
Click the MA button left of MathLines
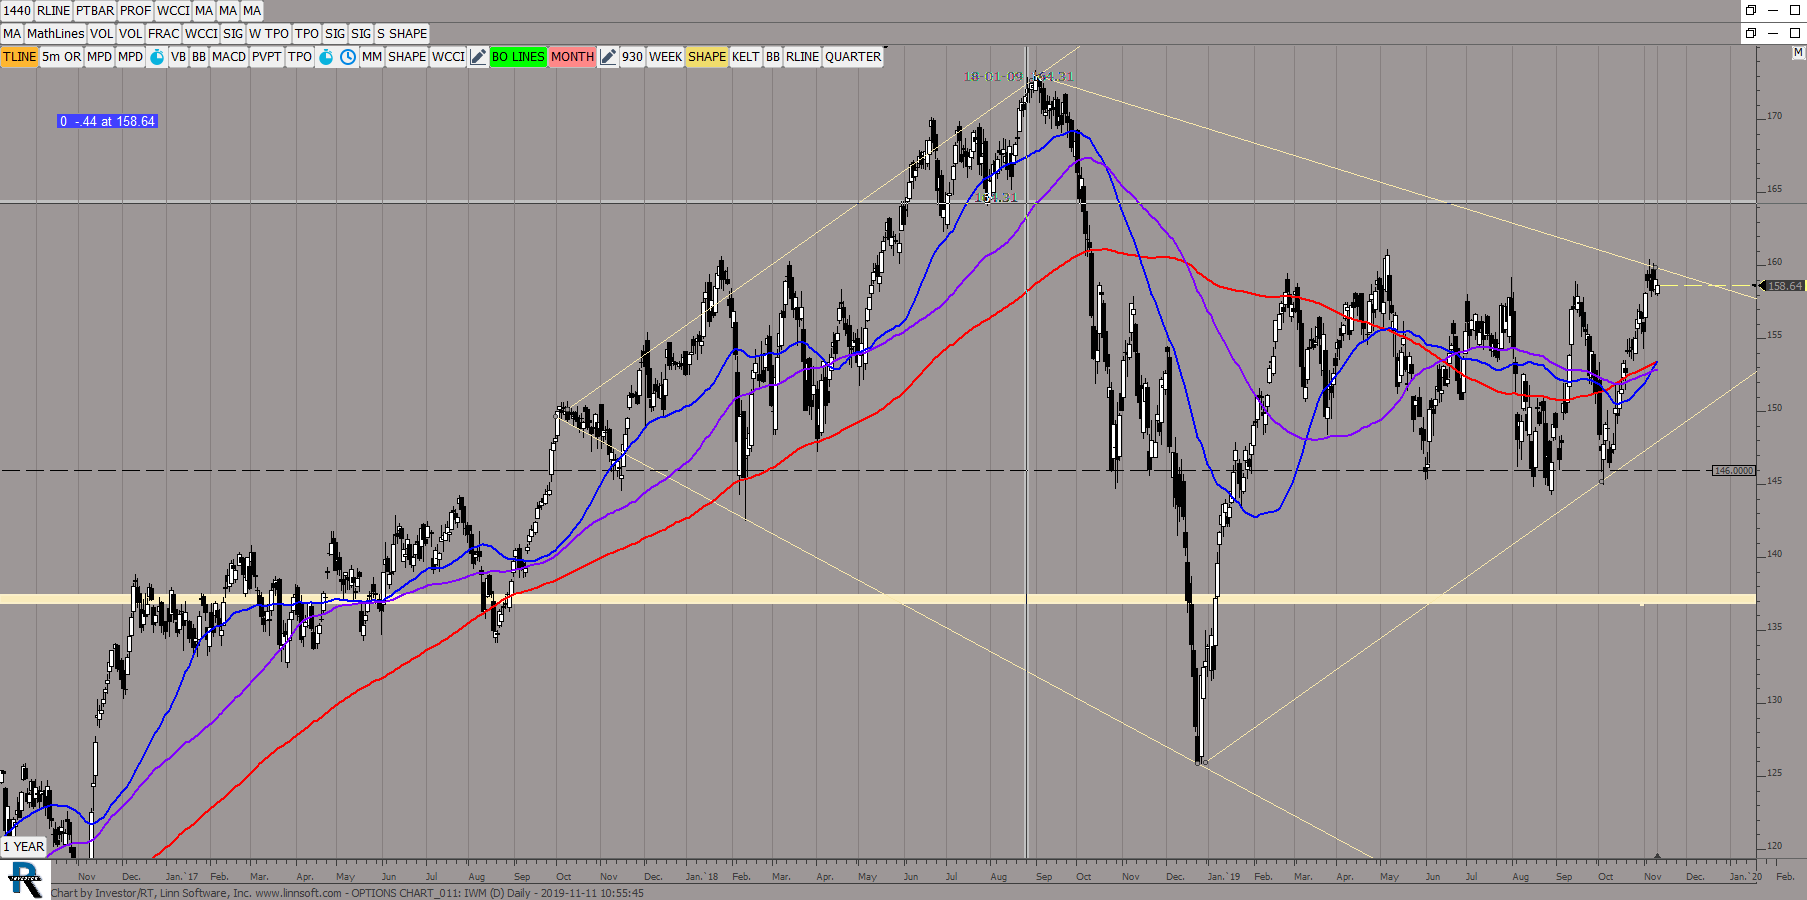coord(12,34)
